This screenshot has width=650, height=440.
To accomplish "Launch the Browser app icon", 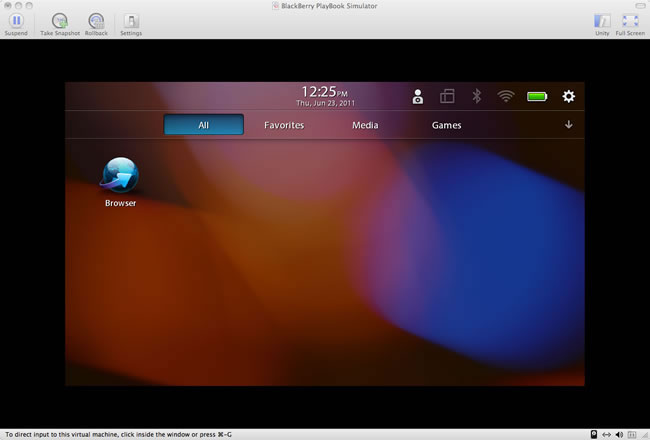I will [x=120, y=175].
